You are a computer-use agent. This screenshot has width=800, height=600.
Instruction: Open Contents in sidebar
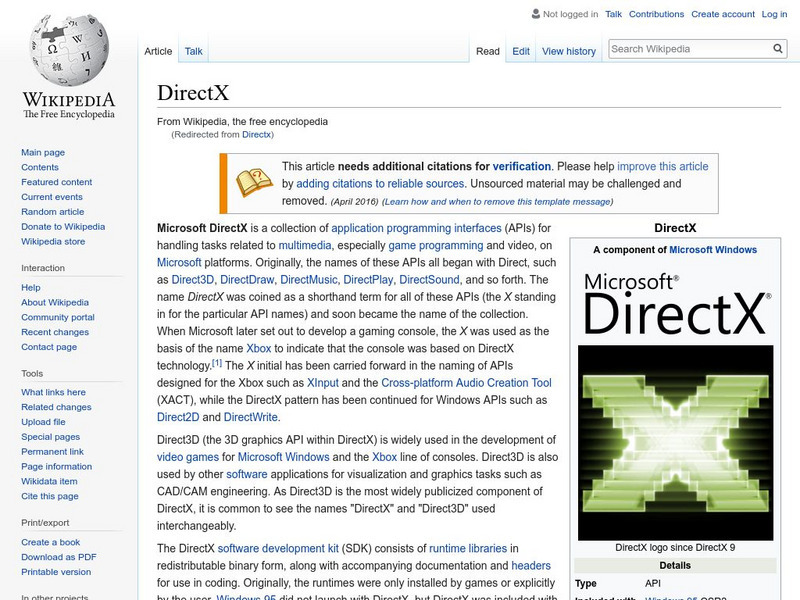click(40, 167)
